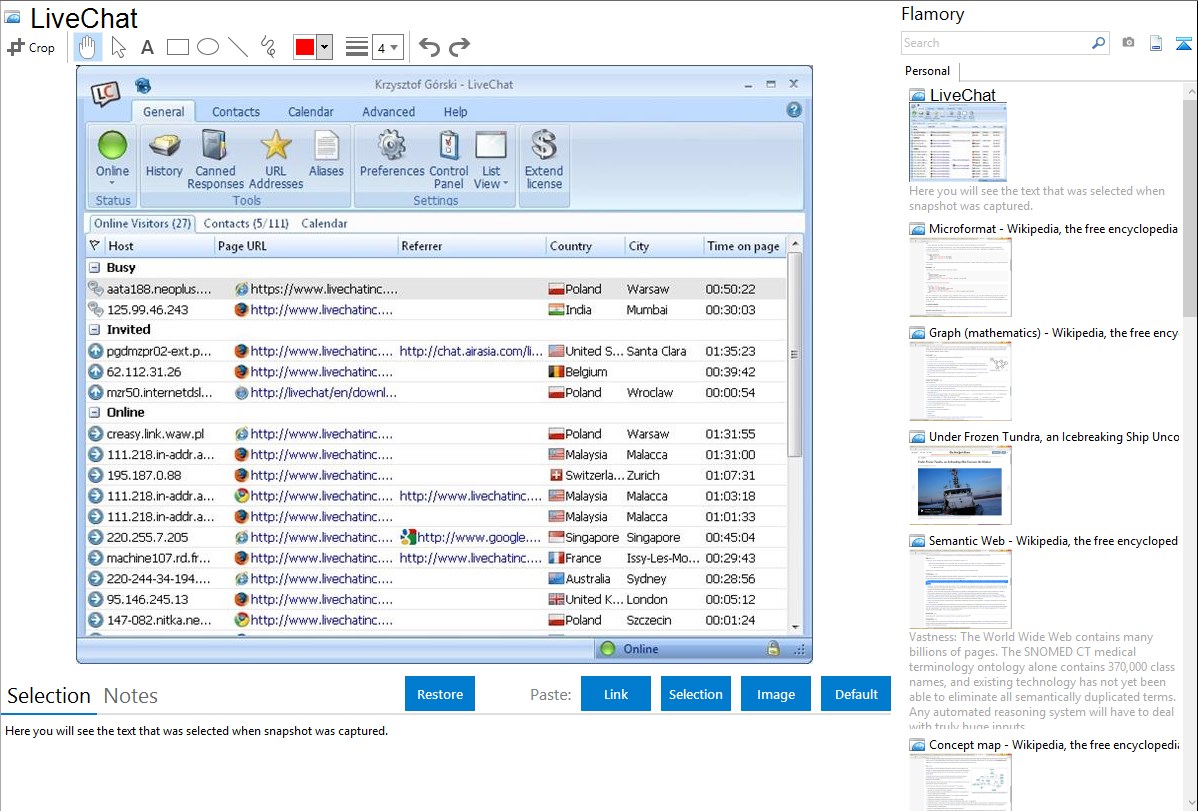This screenshot has width=1198, height=811.
Task: Switch to the Contacts ribbon tab
Action: 235,112
